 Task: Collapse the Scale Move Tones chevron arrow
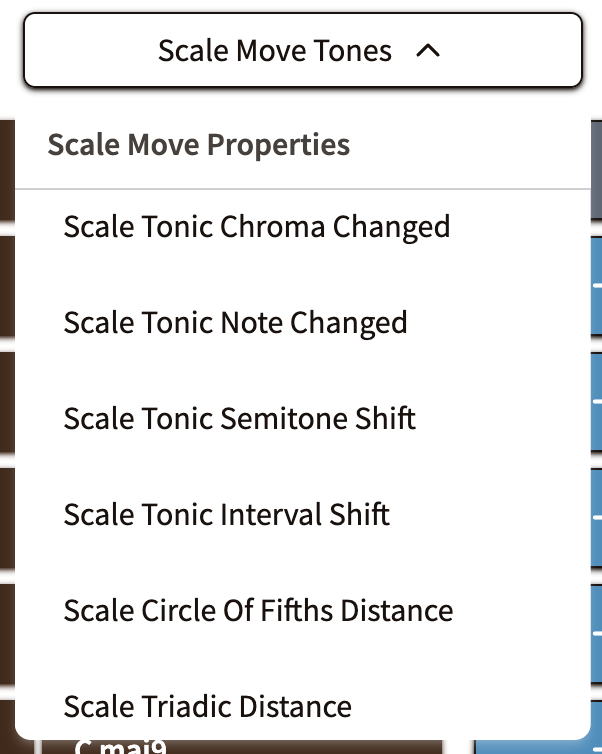[427, 51]
